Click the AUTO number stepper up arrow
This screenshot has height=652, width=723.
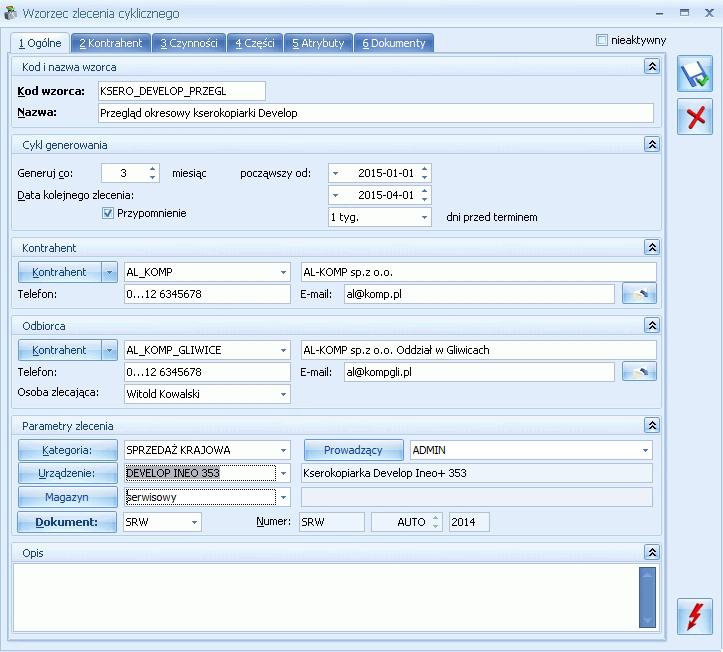coord(435,518)
